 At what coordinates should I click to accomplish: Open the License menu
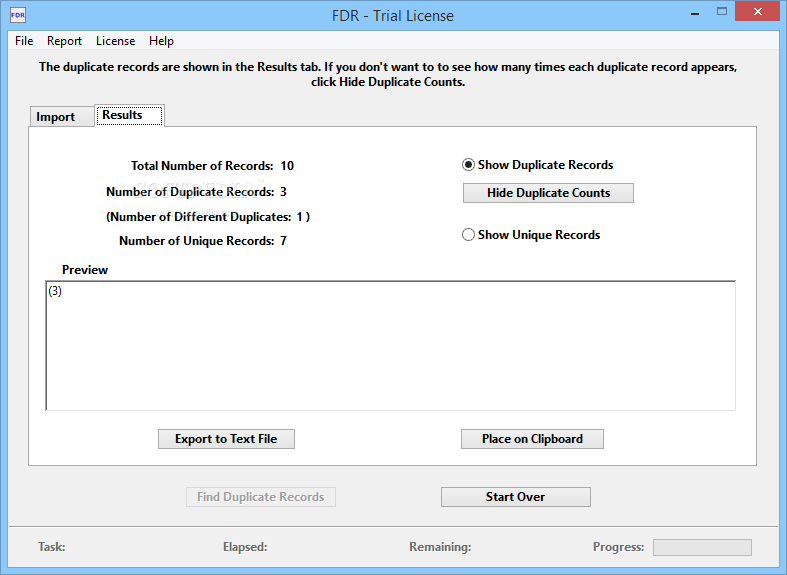[x=115, y=41]
